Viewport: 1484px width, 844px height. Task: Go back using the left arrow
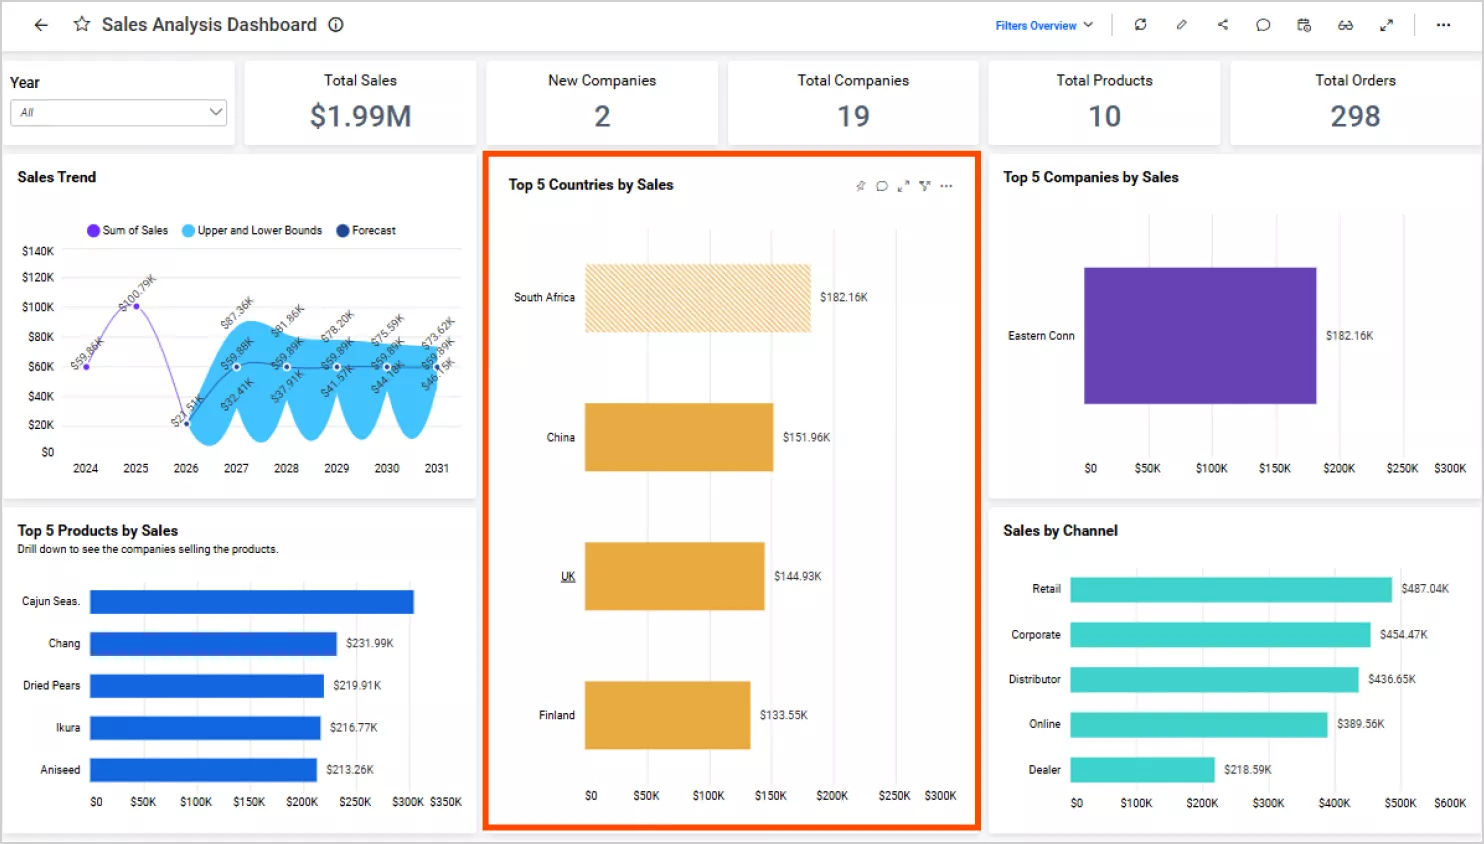coord(41,25)
